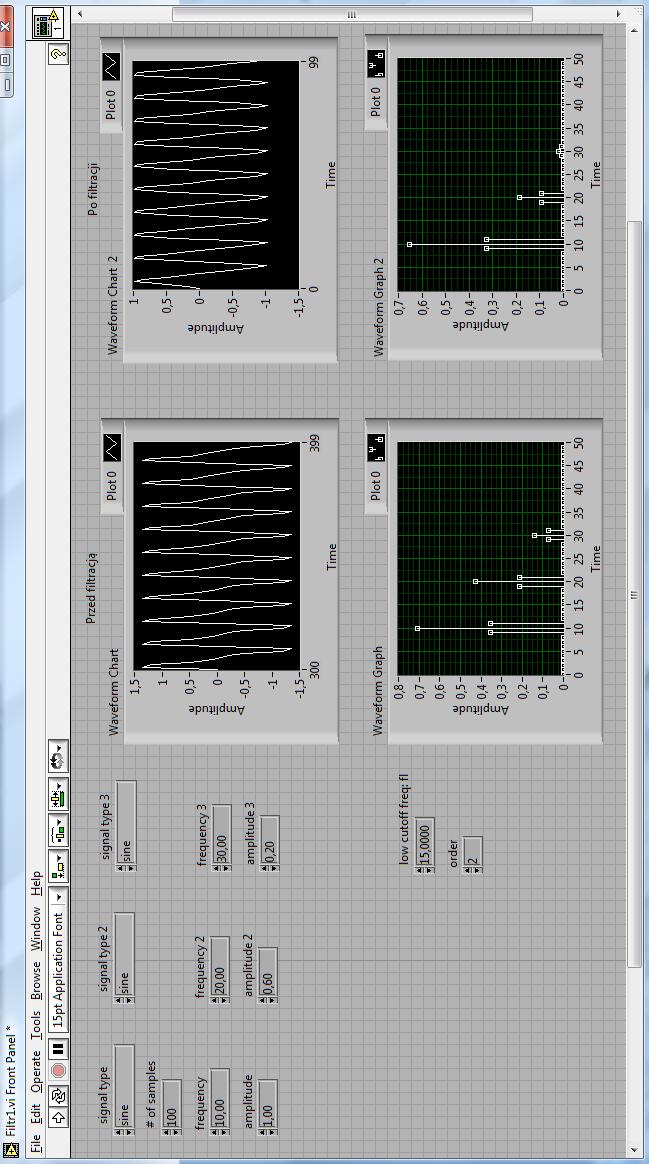The image size is (649, 1164).
Task: Open the File menu
Action: click(36, 1141)
